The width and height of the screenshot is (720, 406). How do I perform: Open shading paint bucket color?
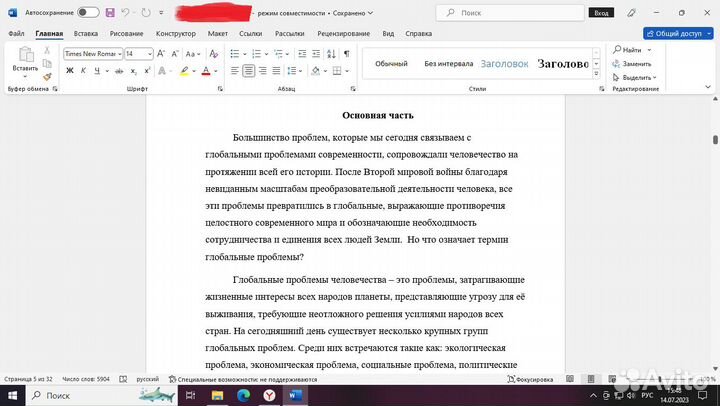[x=315, y=71]
